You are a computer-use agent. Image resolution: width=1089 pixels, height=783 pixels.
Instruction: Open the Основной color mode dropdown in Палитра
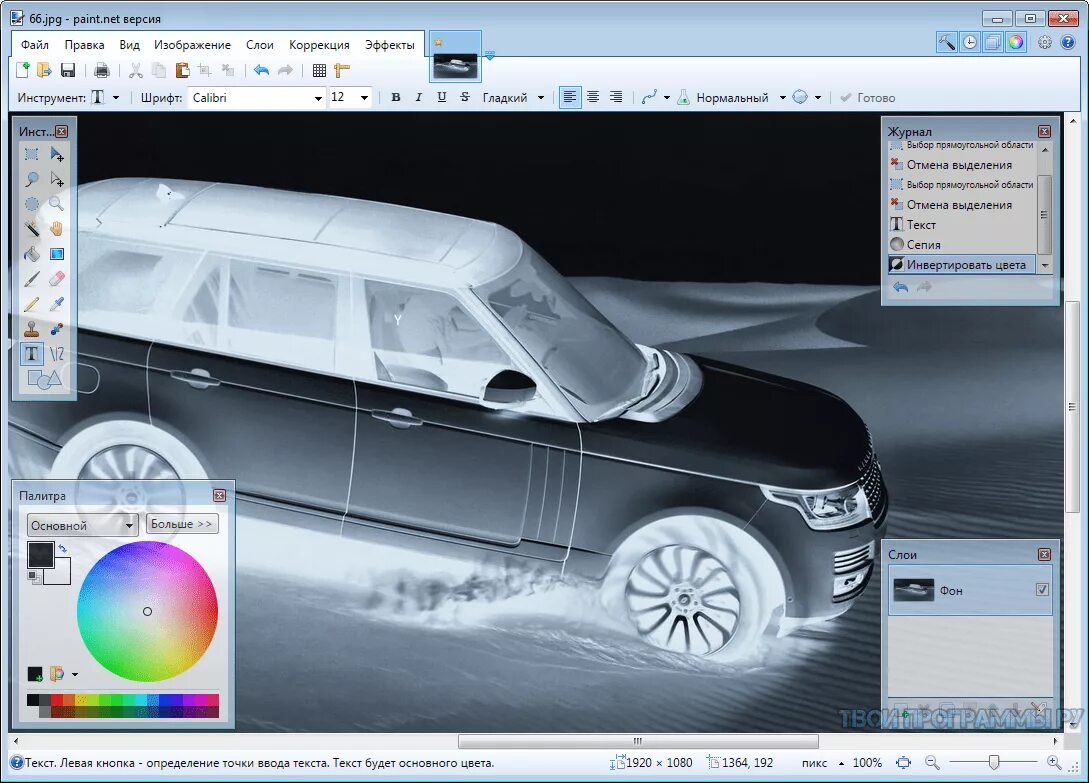[x=82, y=525]
